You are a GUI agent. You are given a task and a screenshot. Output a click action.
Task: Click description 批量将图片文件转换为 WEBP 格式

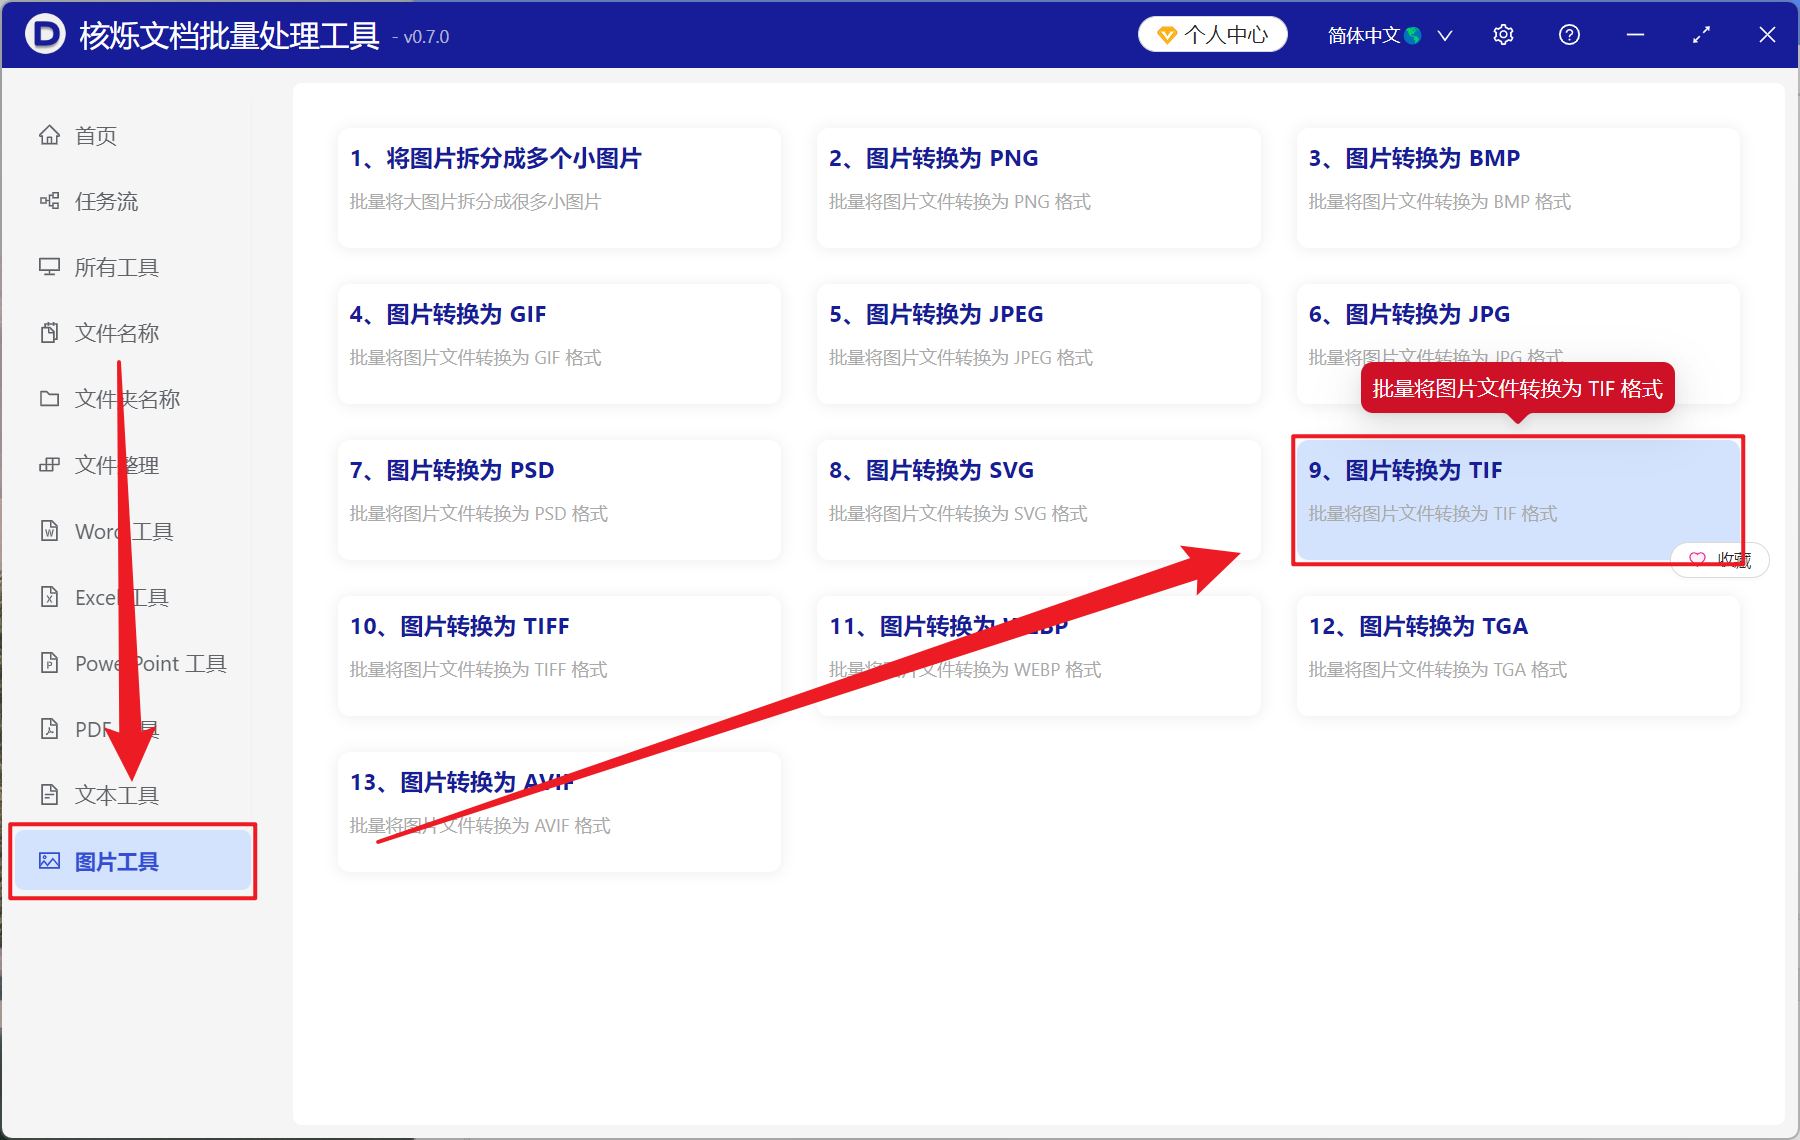click(x=965, y=669)
